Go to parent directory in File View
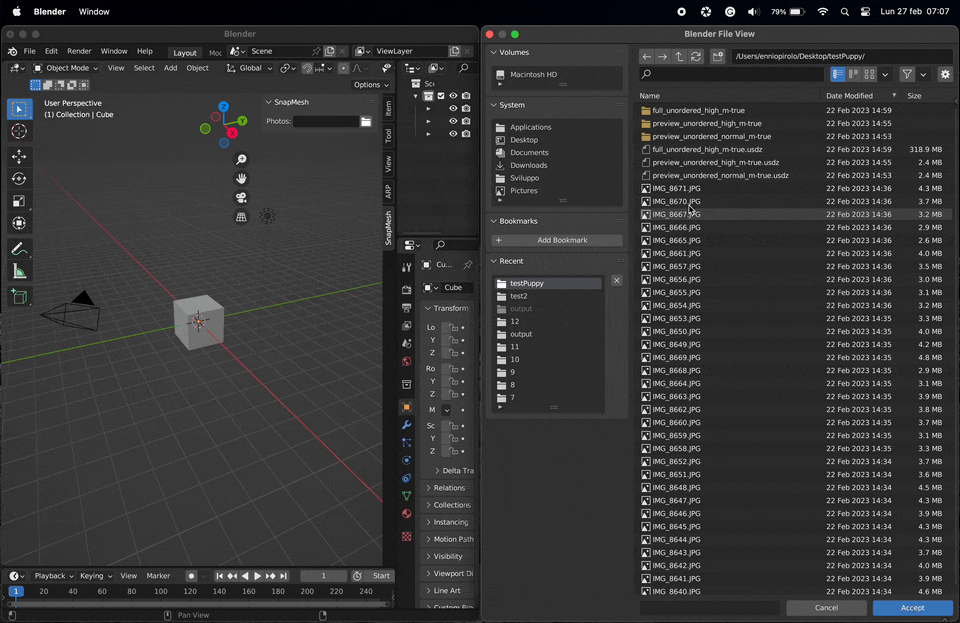 679,56
